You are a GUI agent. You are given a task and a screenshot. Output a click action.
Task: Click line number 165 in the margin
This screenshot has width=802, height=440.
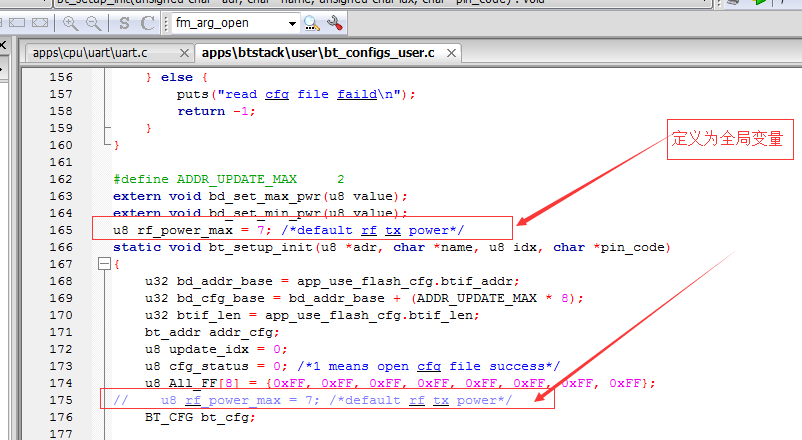[x=61, y=230]
